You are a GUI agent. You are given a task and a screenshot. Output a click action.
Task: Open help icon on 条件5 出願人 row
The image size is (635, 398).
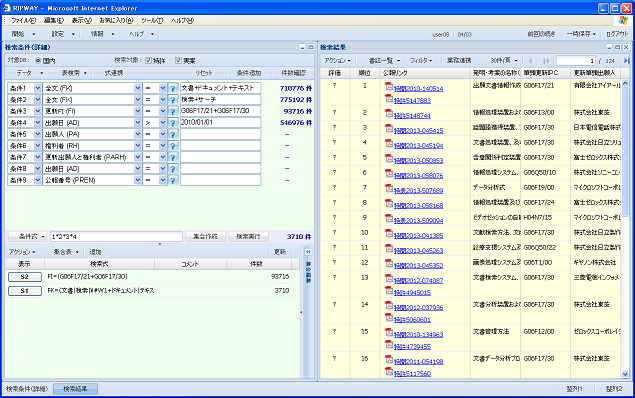(x=173, y=134)
